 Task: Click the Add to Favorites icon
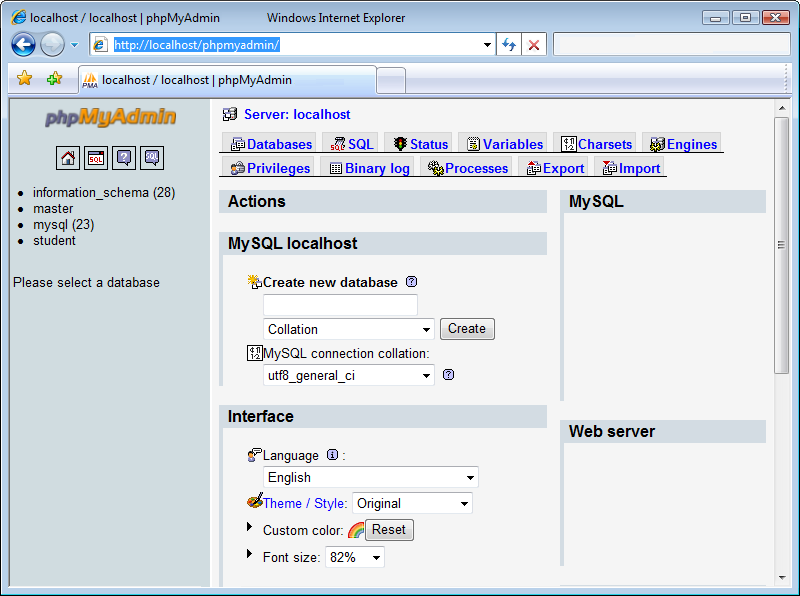(54, 79)
